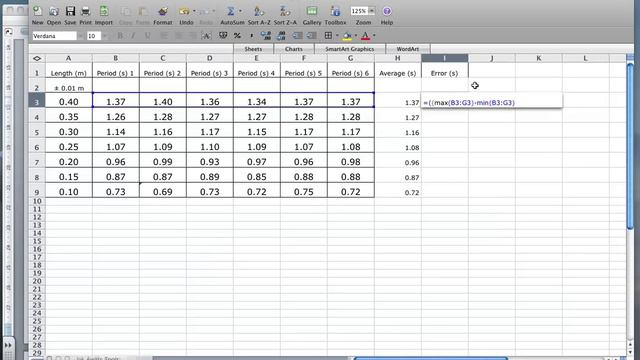
Task: Click the select-all corner of the sheet
Action: (x=37, y=58)
